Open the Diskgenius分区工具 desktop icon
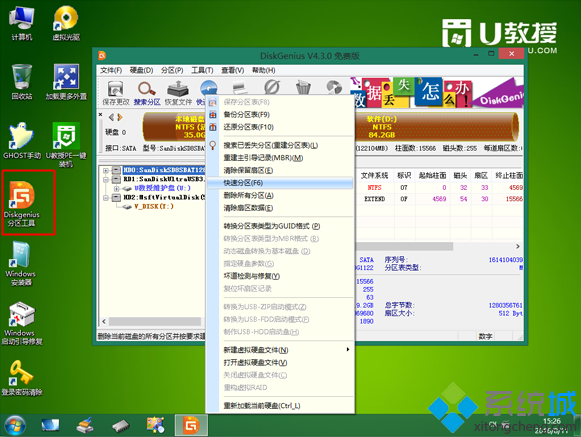 [21, 204]
